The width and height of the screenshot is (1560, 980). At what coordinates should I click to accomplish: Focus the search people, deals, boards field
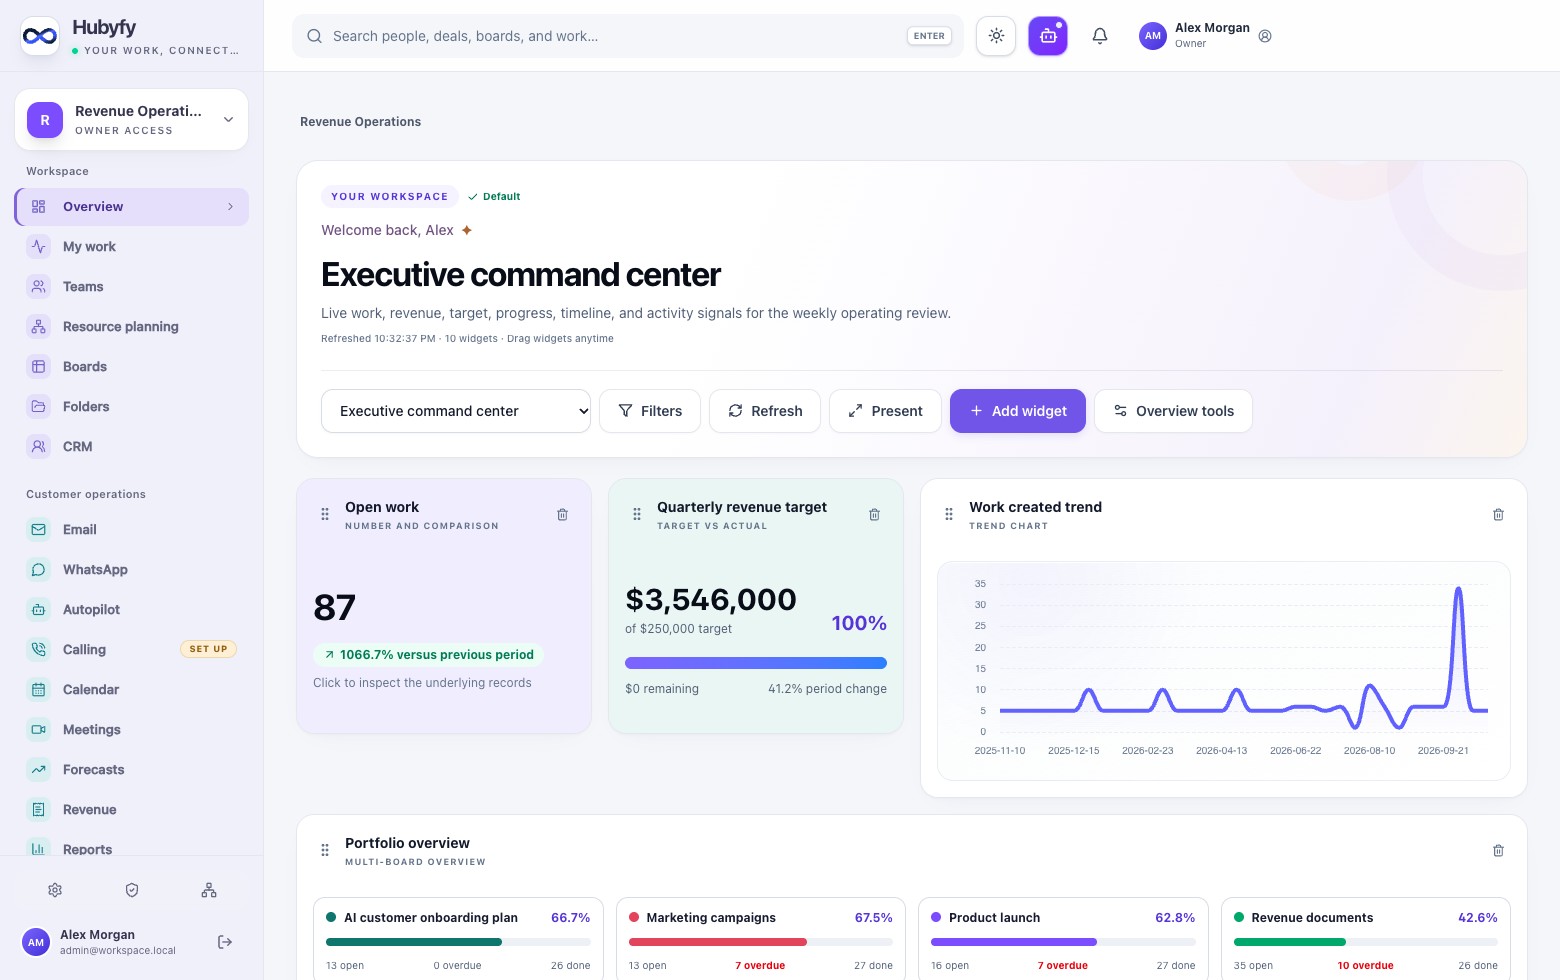628,36
